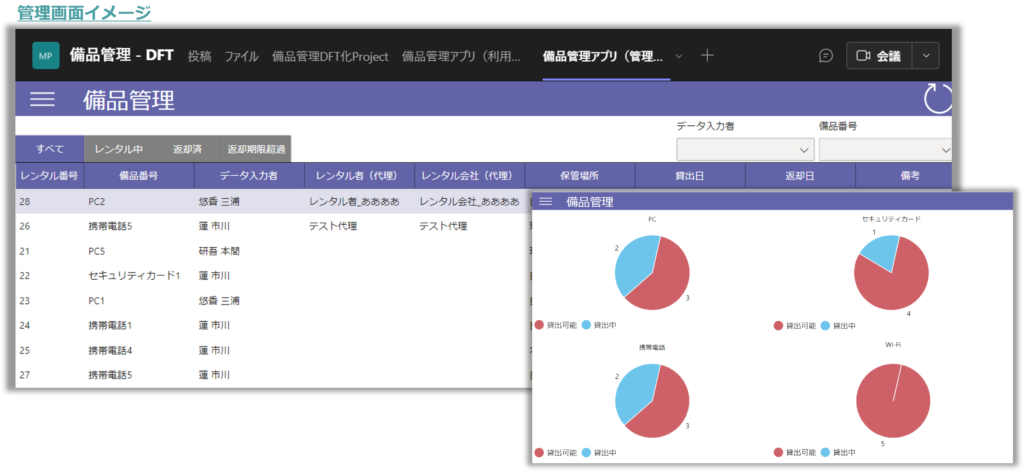Viewport: 1024px width, 472px height.
Task: Open the 備品管理DFT化Project tab
Action: 331,56
